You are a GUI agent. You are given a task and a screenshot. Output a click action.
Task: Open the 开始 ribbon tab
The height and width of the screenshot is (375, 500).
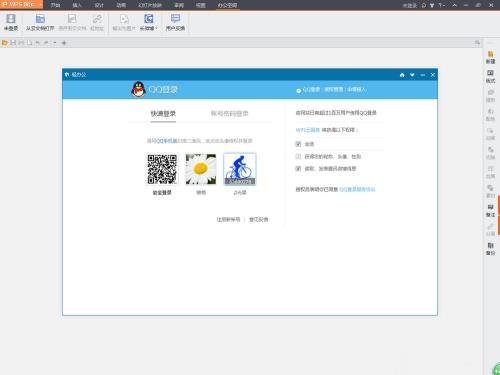[x=55, y=5]
